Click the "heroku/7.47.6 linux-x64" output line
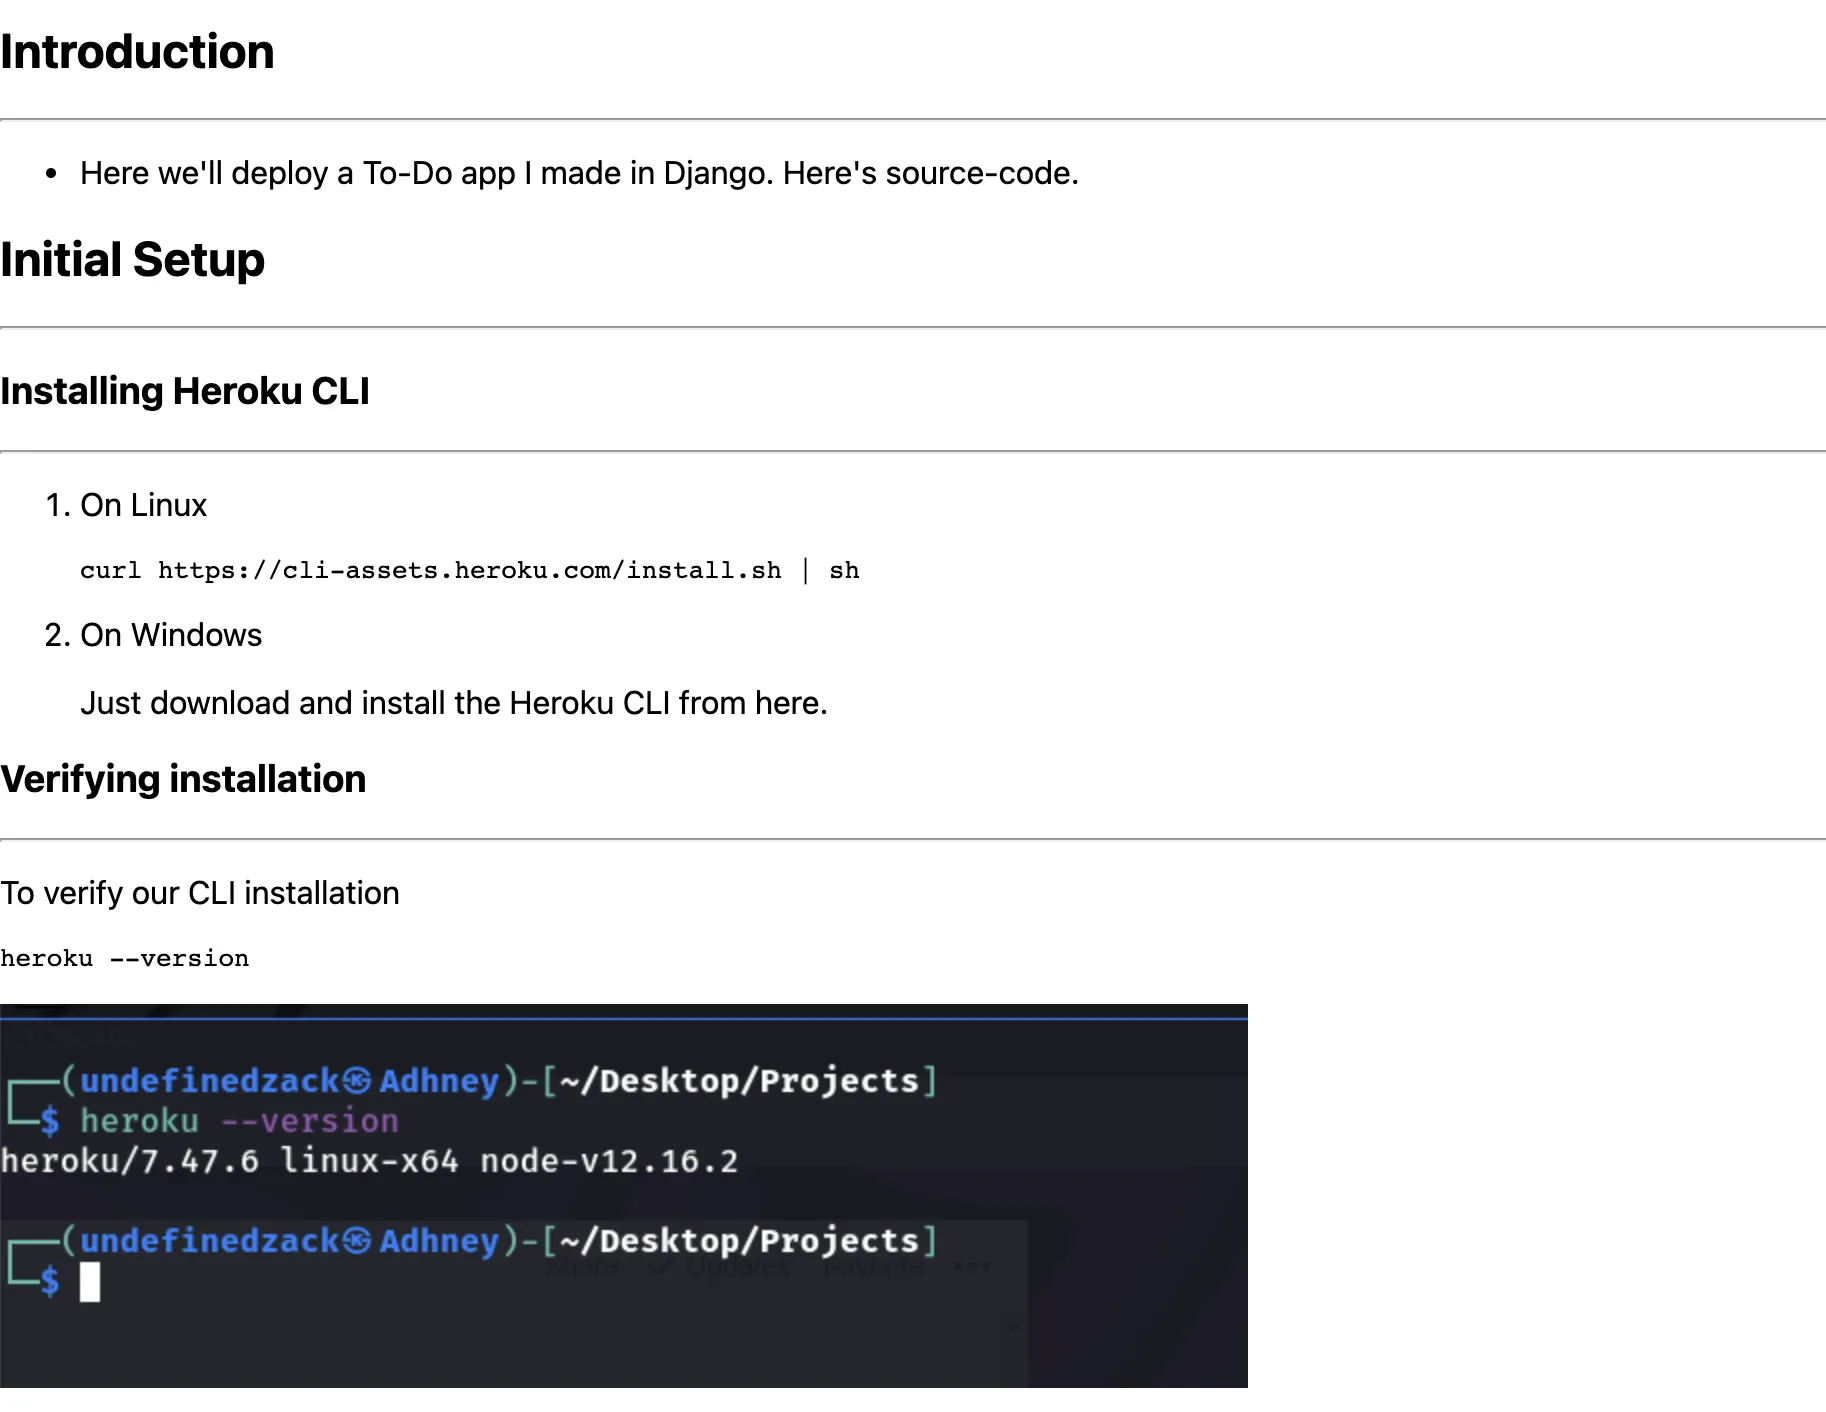1826x1412 pixels. 369,1161
